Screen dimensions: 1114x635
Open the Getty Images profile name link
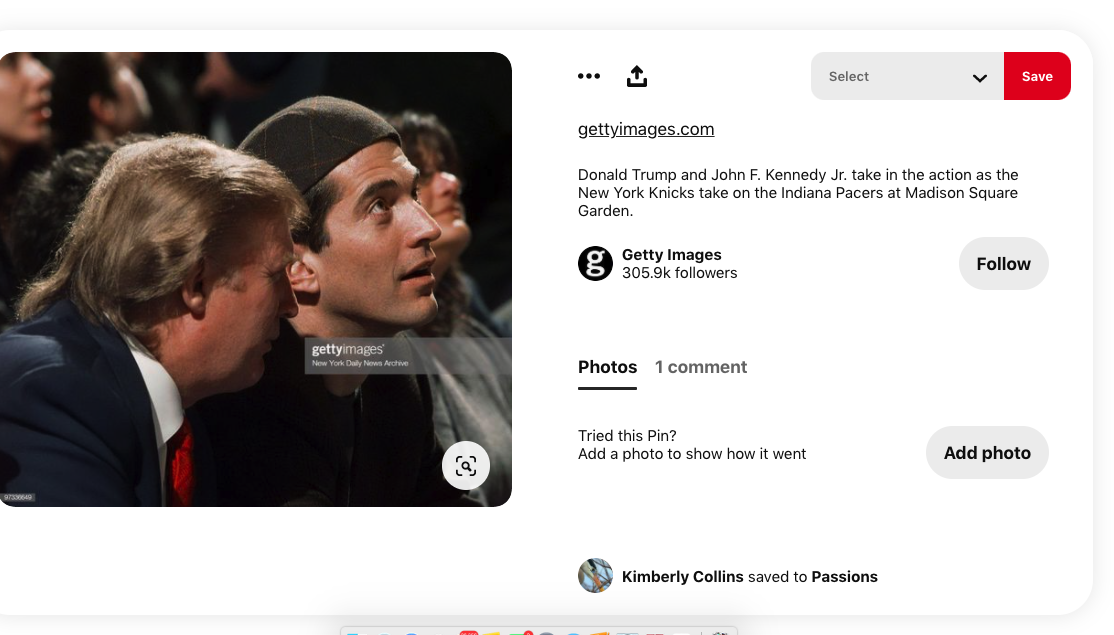tap(671, 254)
